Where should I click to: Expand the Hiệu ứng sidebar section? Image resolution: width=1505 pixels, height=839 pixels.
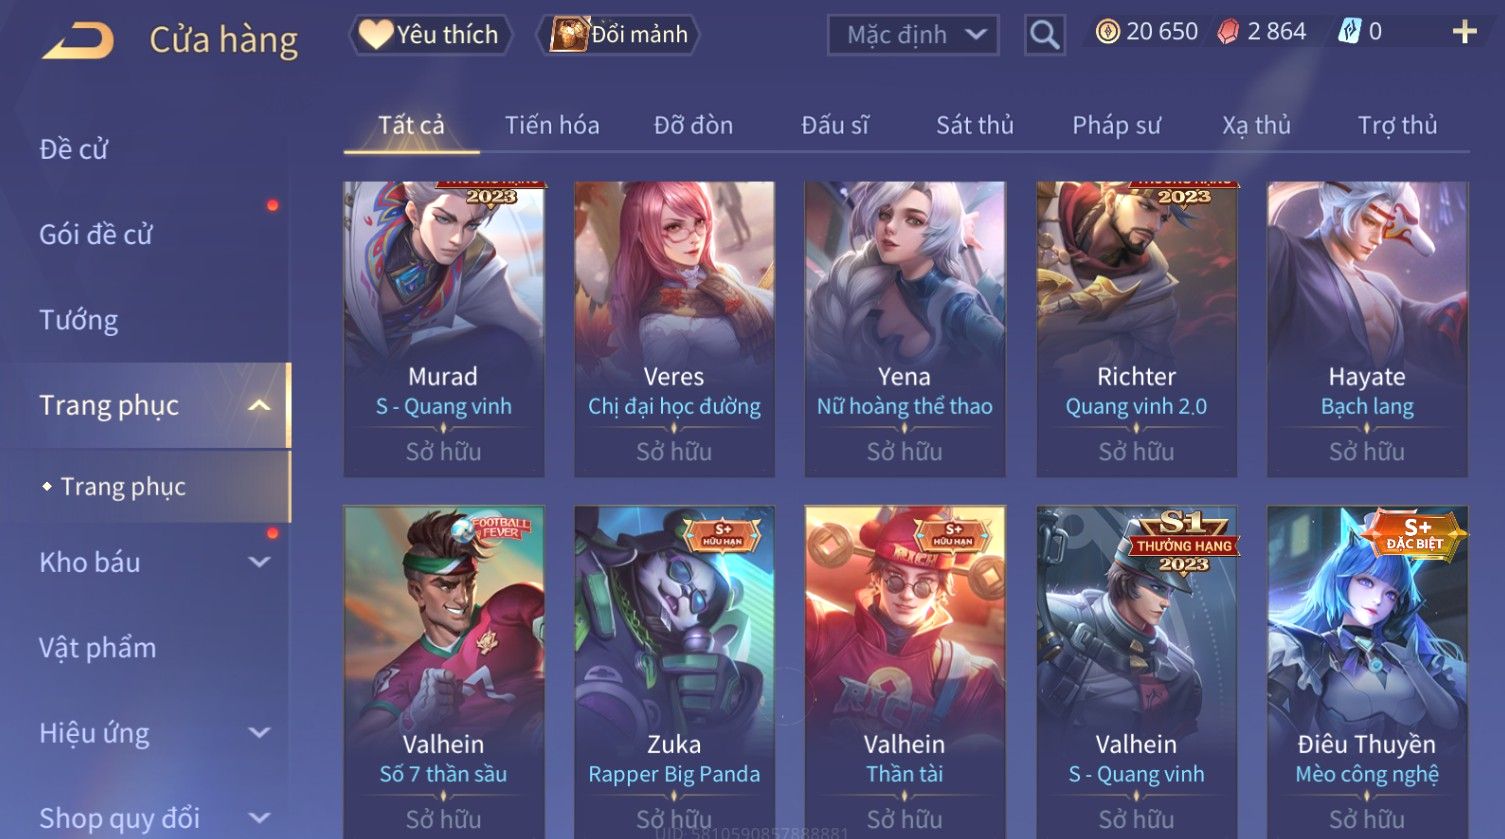click(259, 733)
